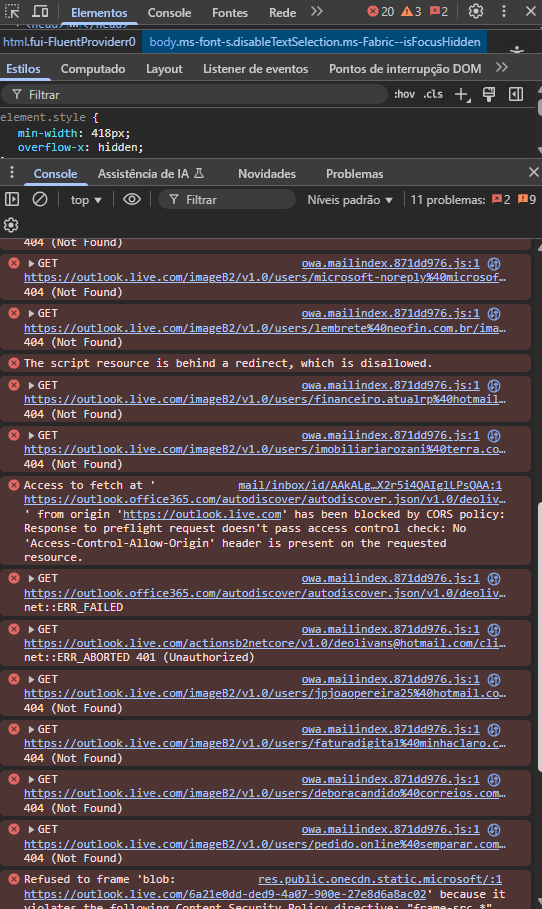Click error icon on script redirect message

(14, 363)
